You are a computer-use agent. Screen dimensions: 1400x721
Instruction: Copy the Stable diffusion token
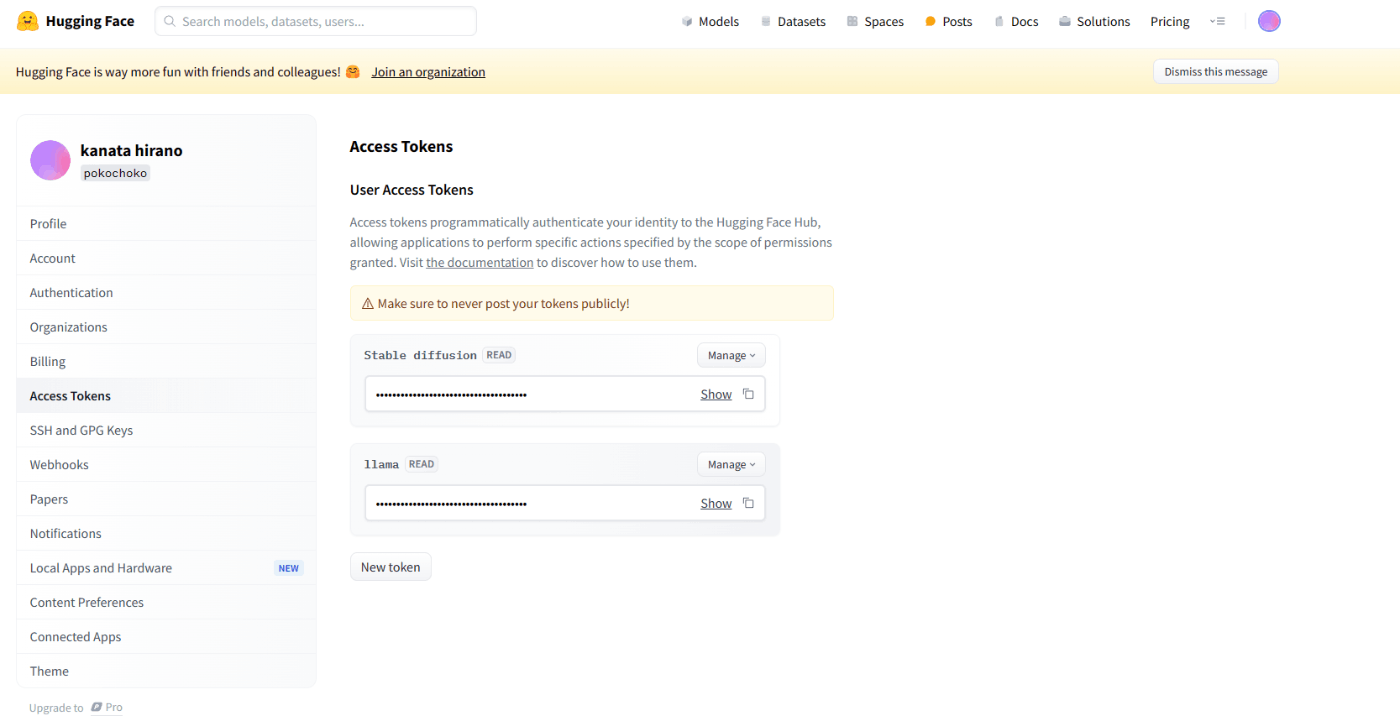748,394
